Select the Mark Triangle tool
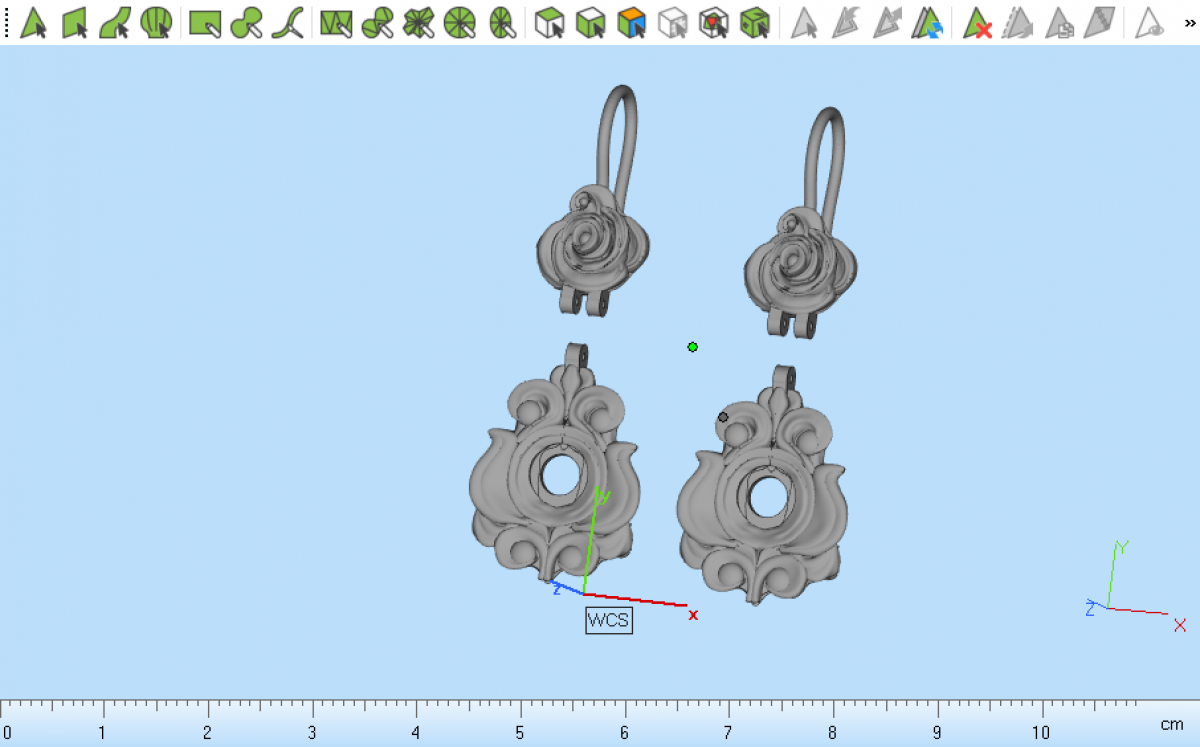The image size is (1200, 747). (34, 22)
